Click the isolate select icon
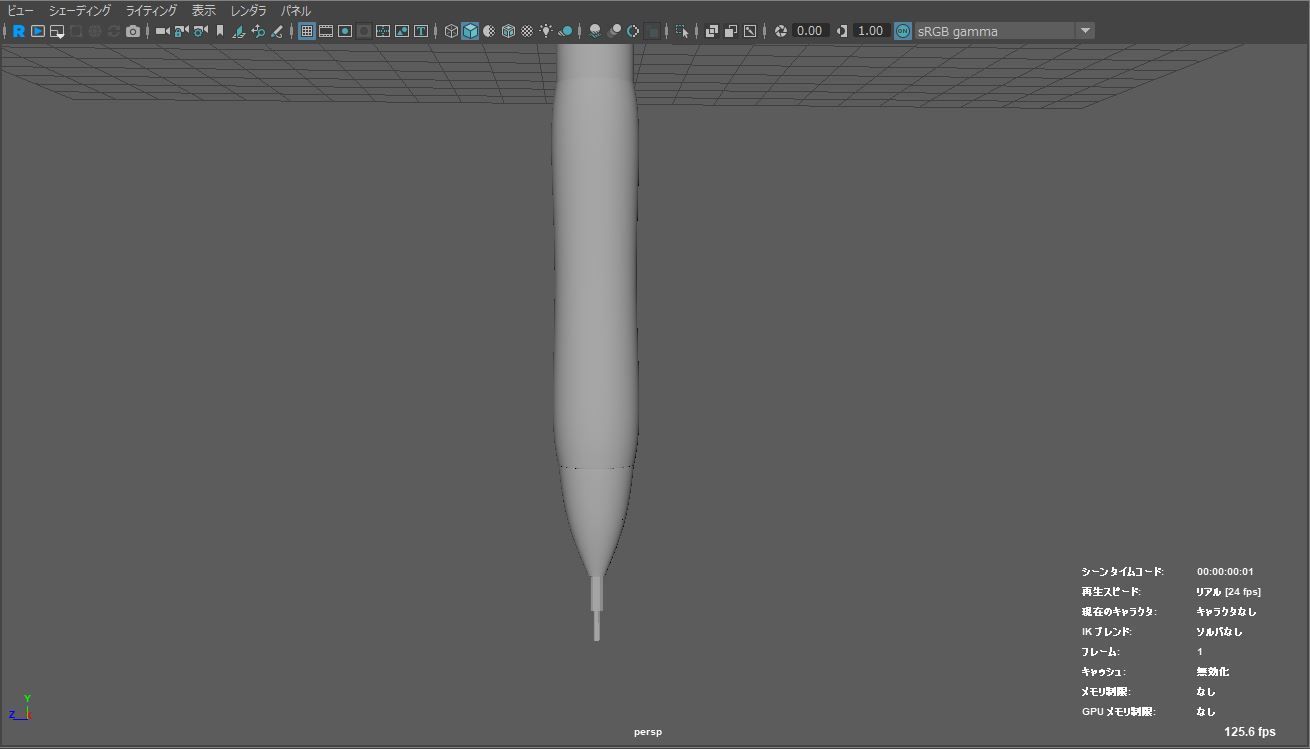The height and width of the screenshot is (749, 1310). pos(681,31)
